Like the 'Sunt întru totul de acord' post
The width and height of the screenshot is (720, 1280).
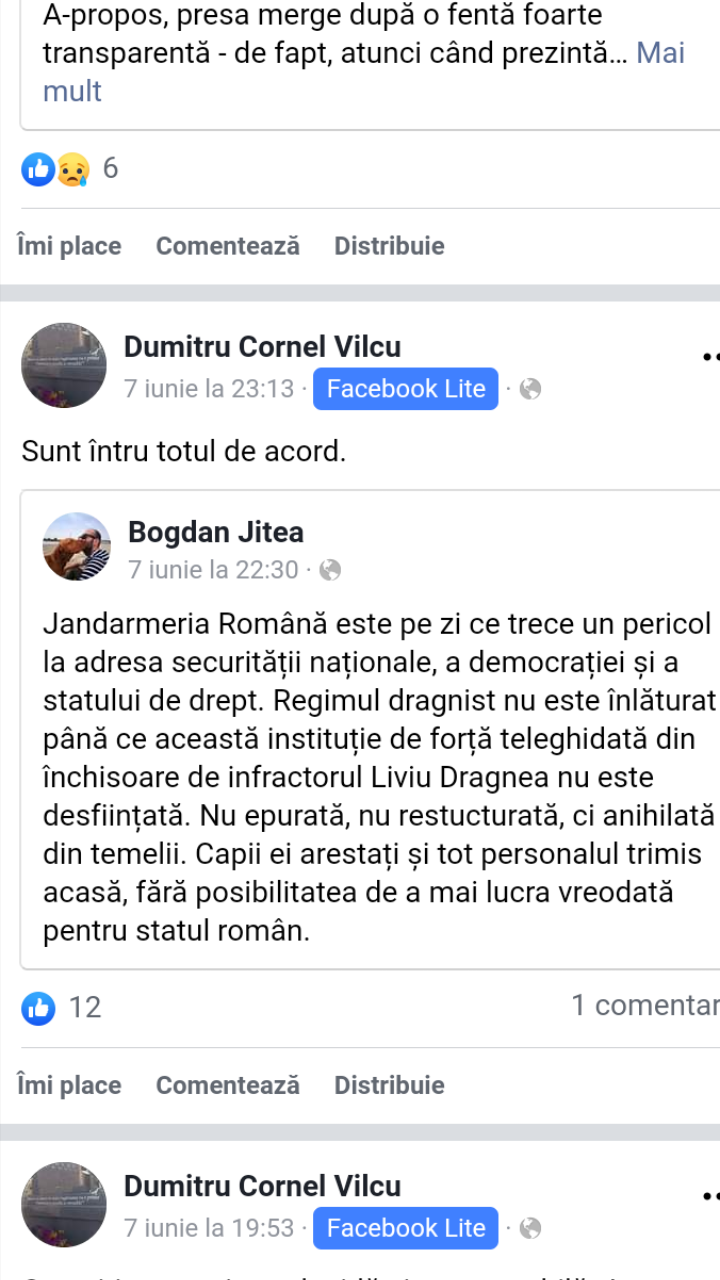(x=69, y=1085)
